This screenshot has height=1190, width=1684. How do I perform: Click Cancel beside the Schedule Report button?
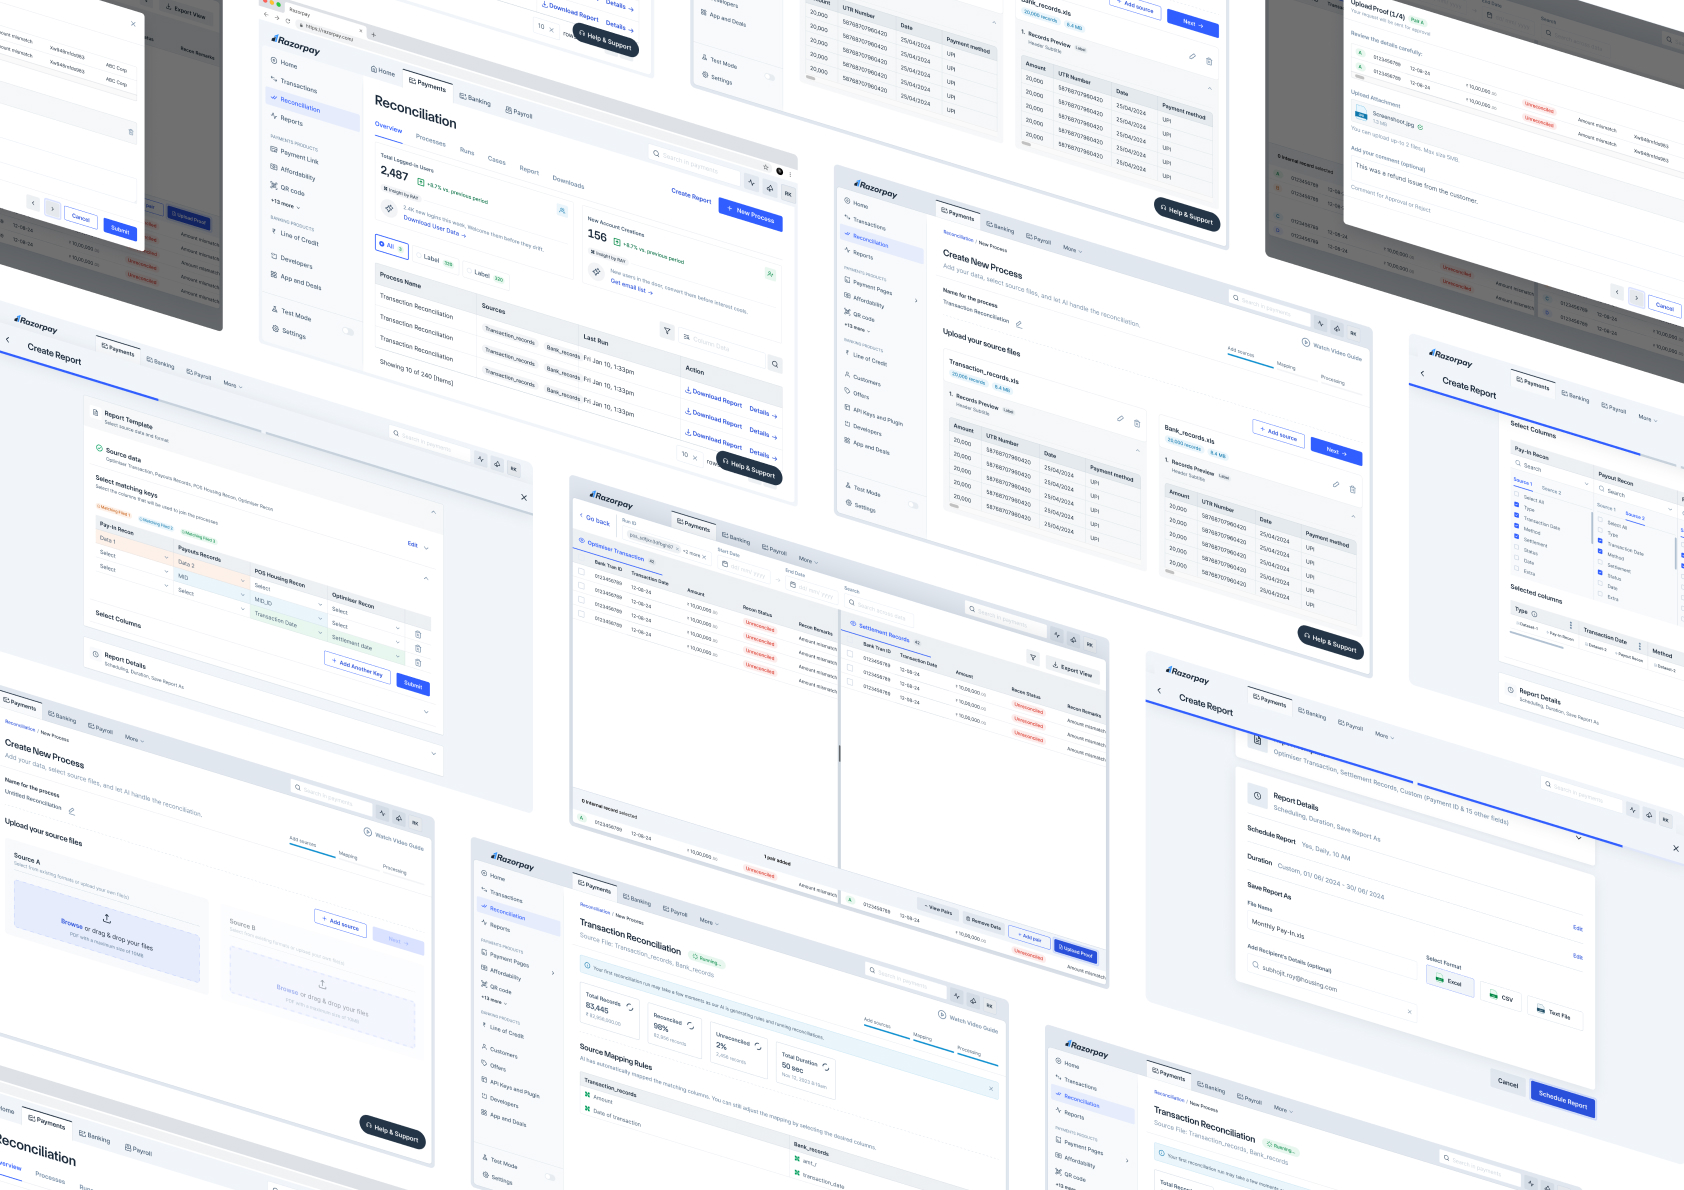point(1508,1083)
